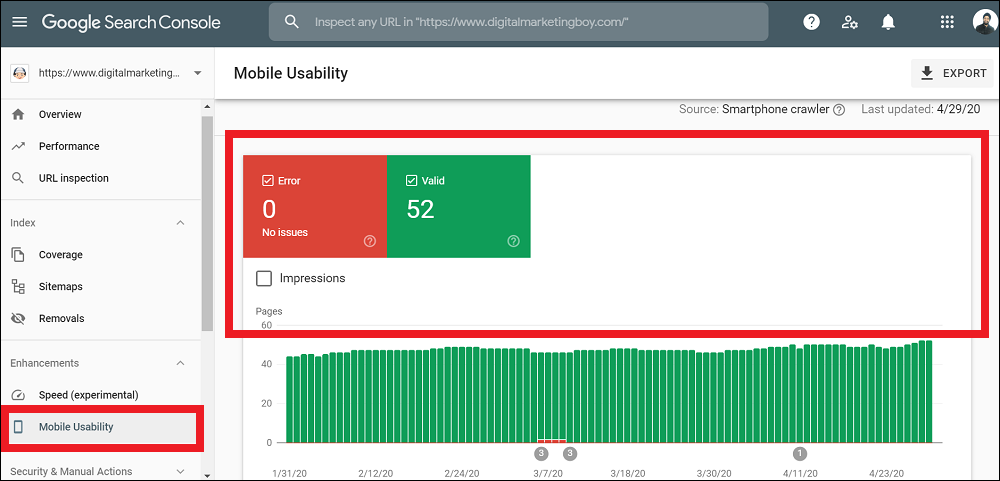Click help icon in Error card

370,241
